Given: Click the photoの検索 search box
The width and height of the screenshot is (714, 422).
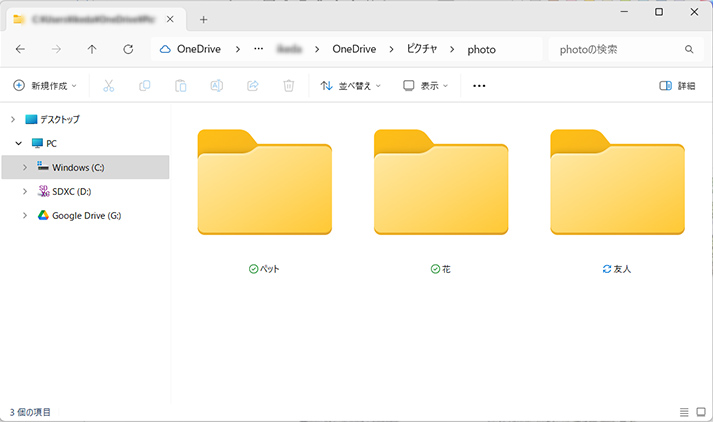Looking at the screenshot, I should tap(620, 49).
